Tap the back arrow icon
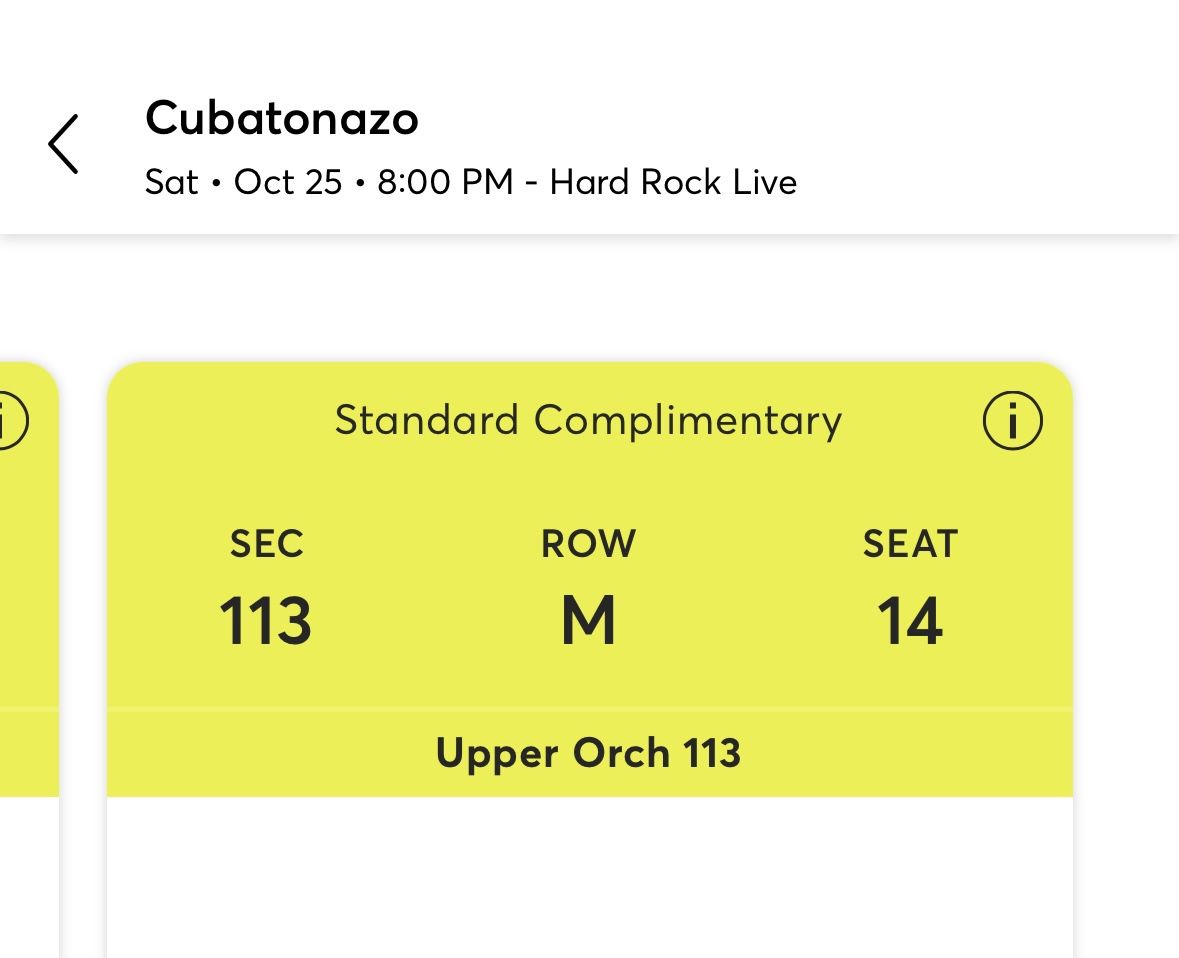The image size is (1179, 958). click(x=63, y=144)
